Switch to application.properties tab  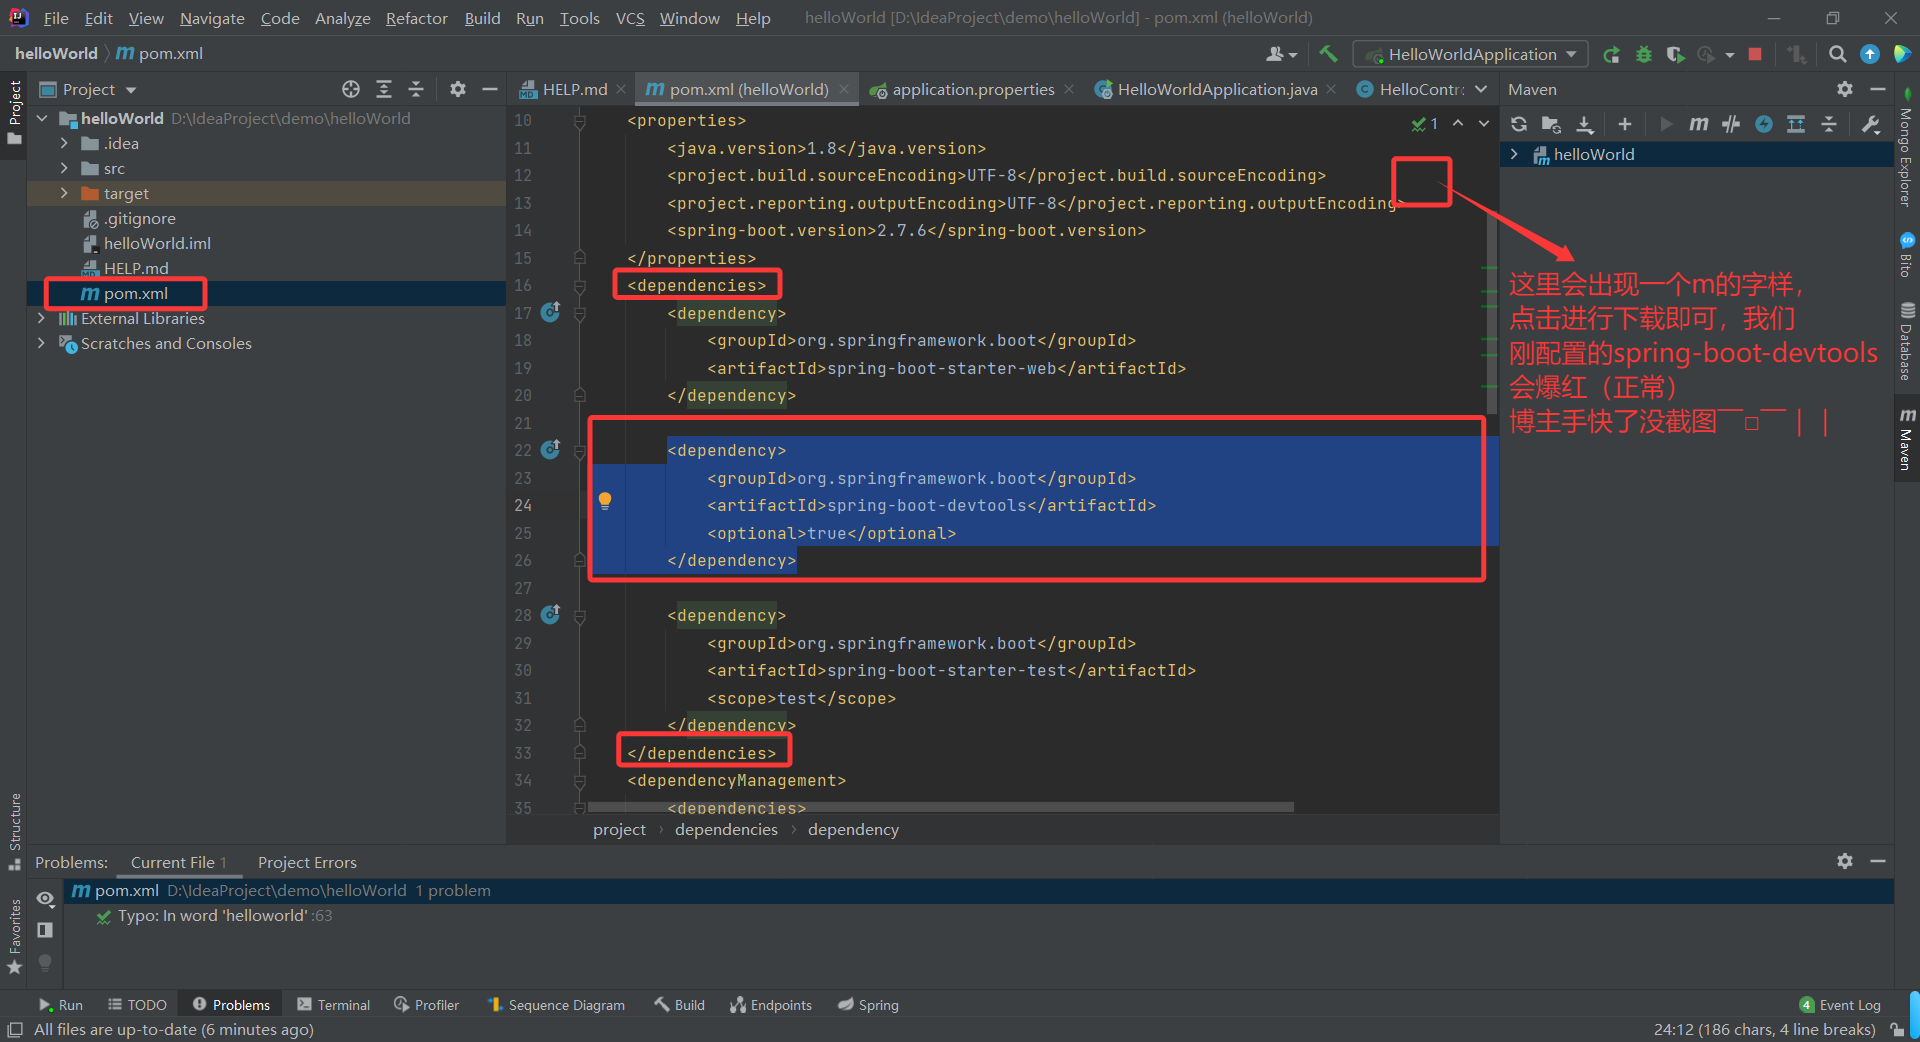[x=972, y=89]
